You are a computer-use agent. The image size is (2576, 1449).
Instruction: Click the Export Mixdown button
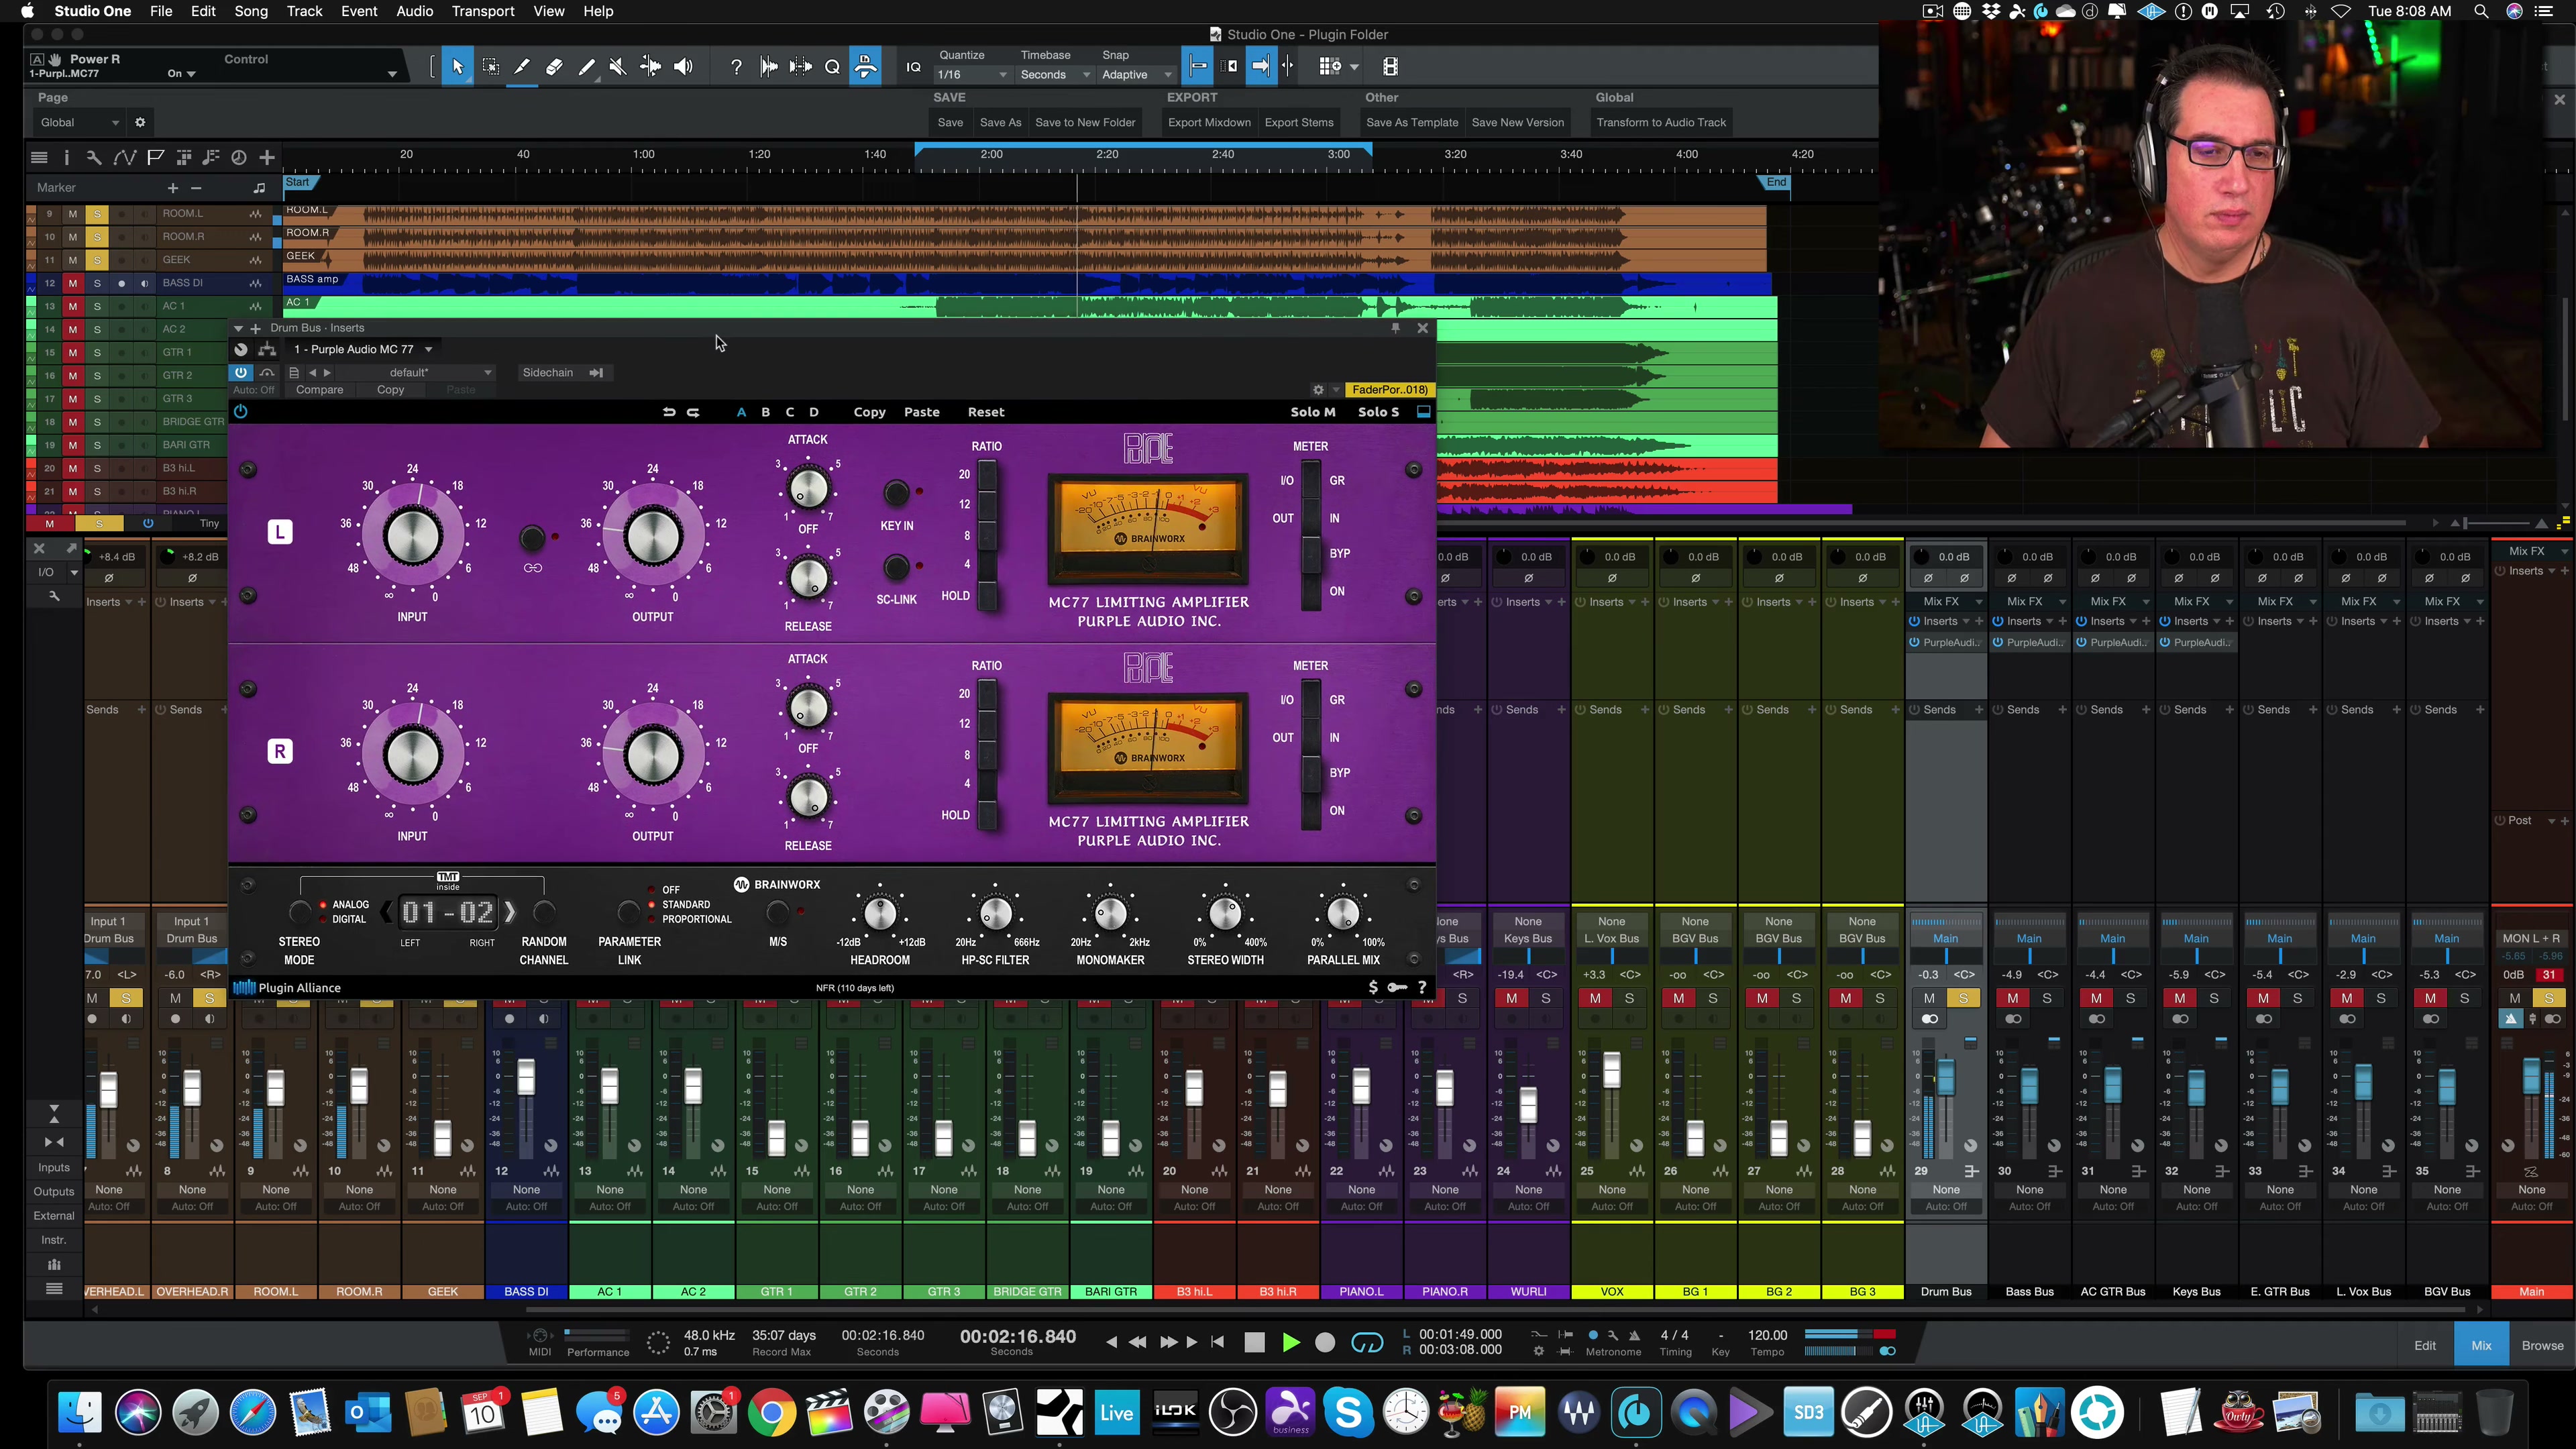[1209, 122]
